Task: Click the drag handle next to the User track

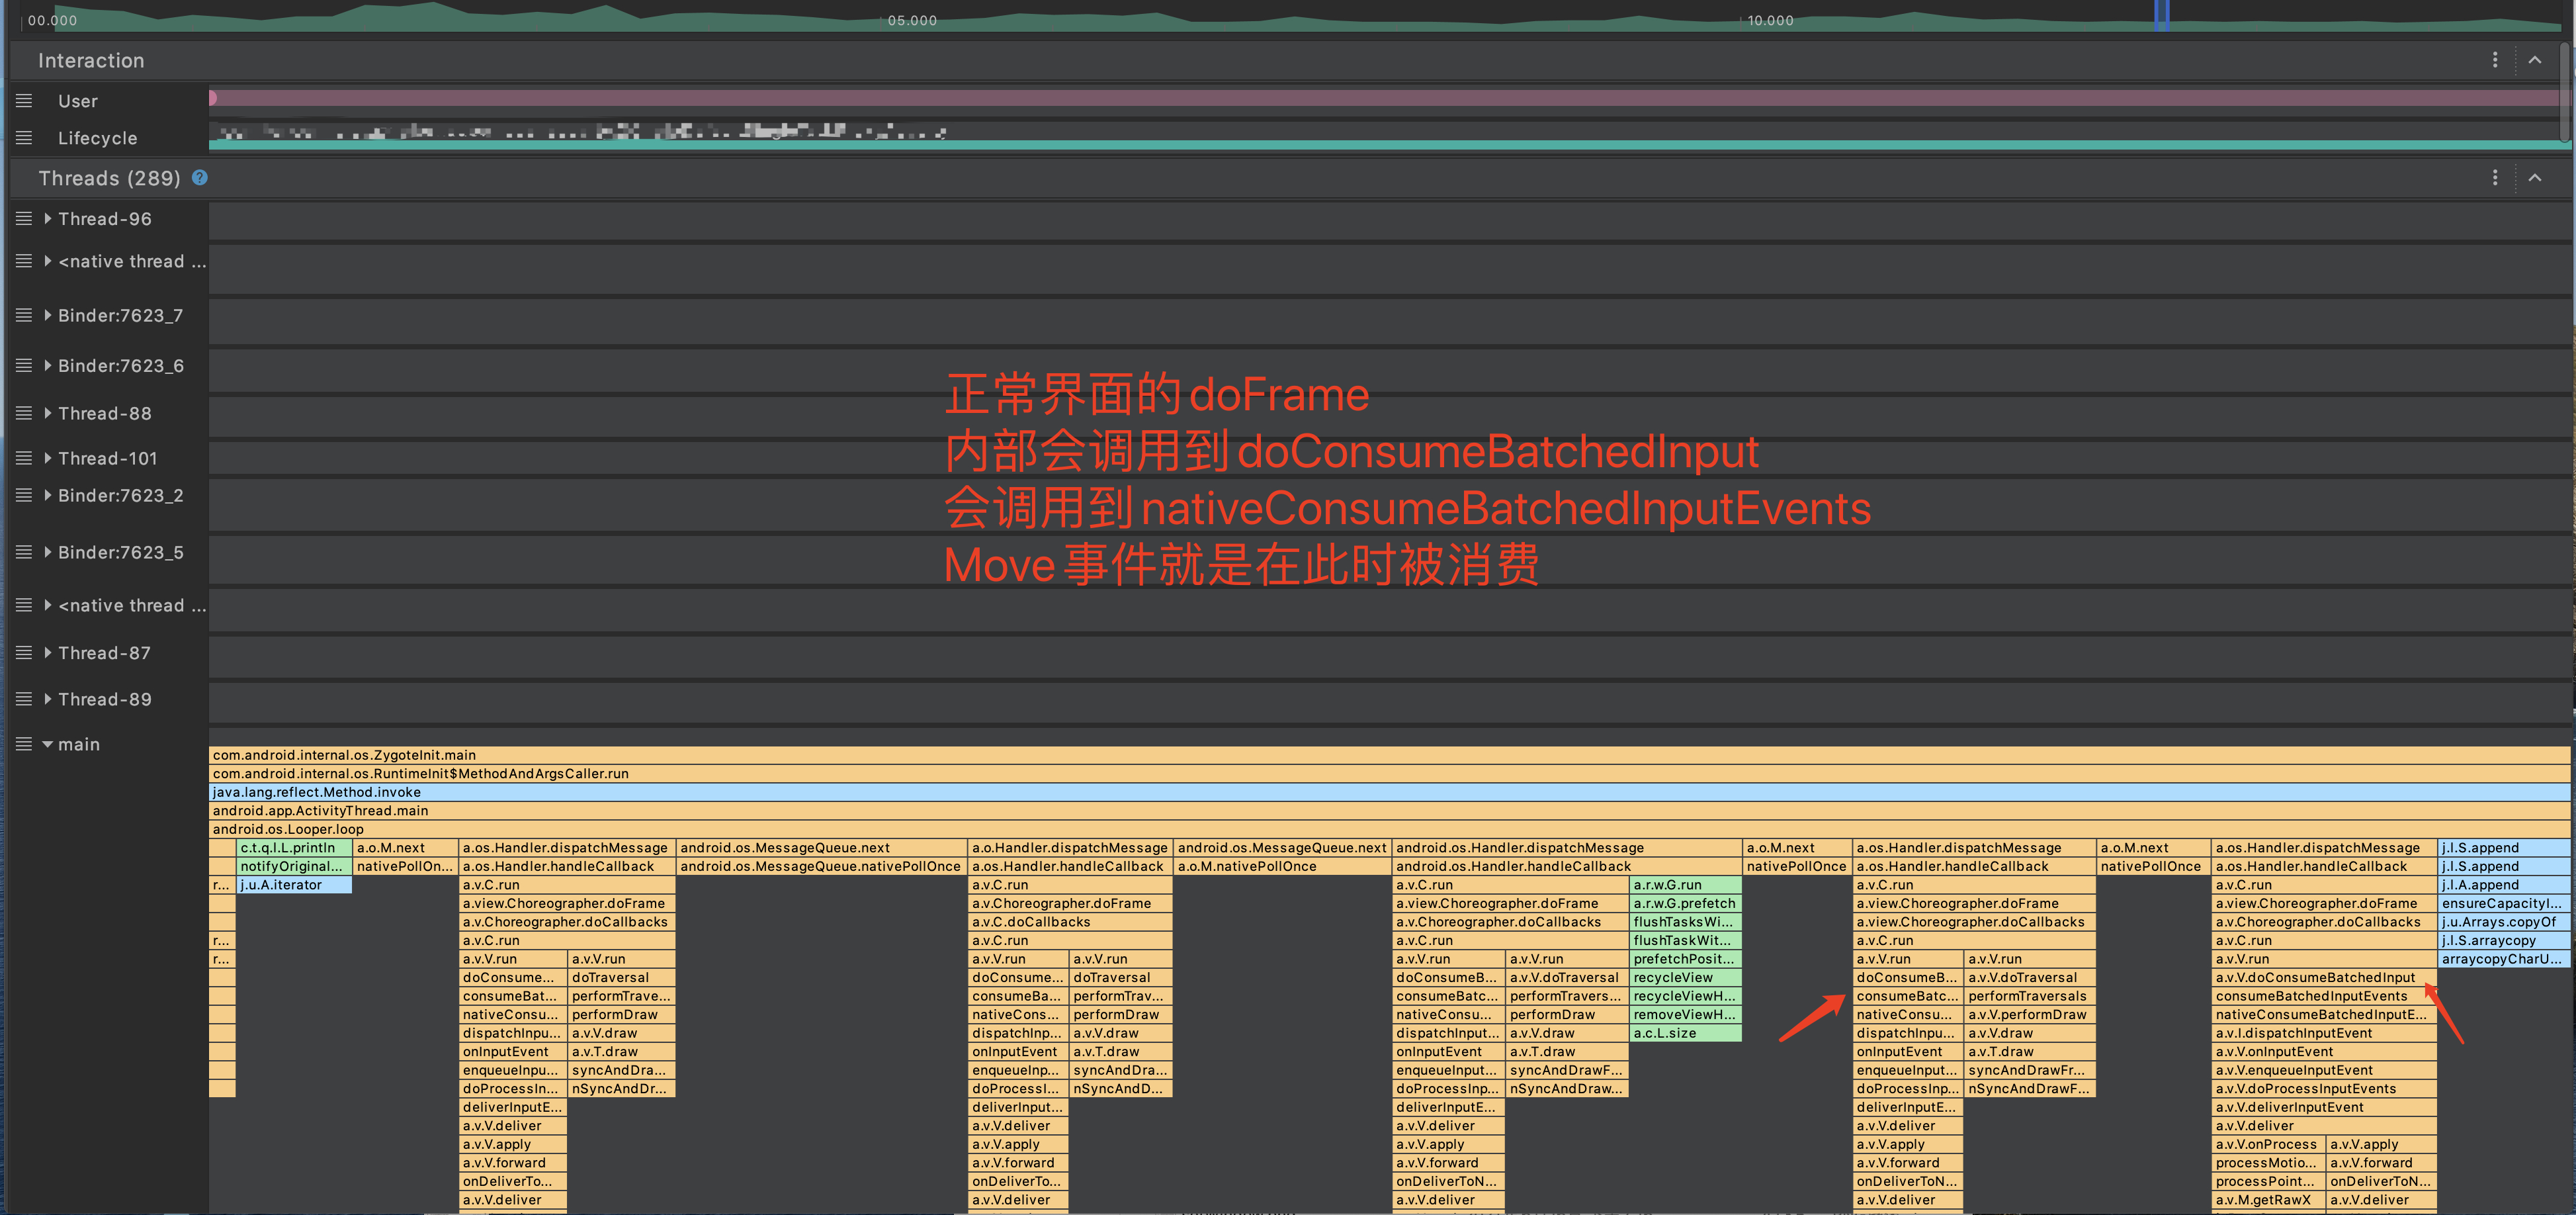Action: [23, 100]
